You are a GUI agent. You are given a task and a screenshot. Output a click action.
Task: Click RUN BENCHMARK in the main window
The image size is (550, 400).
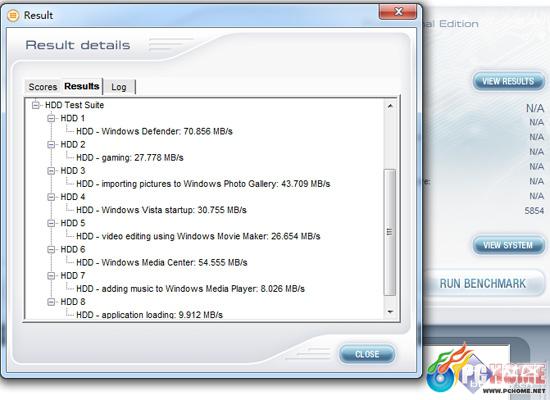tap(483, 284)
